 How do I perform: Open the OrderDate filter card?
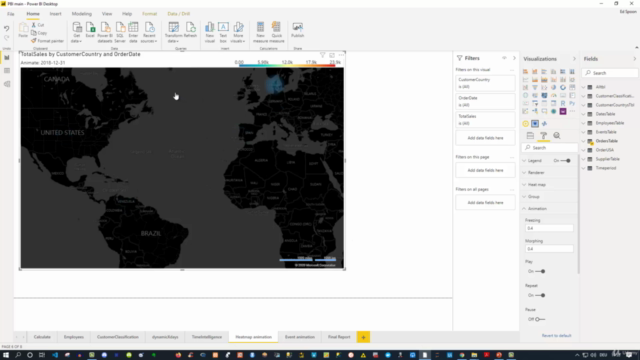coord(485,101)
